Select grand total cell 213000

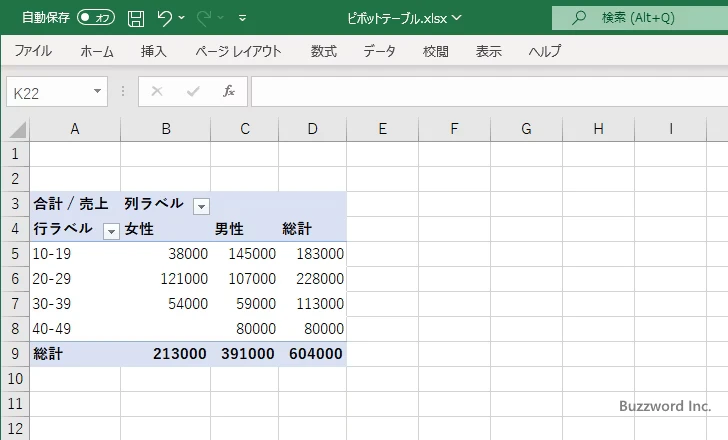166,354
